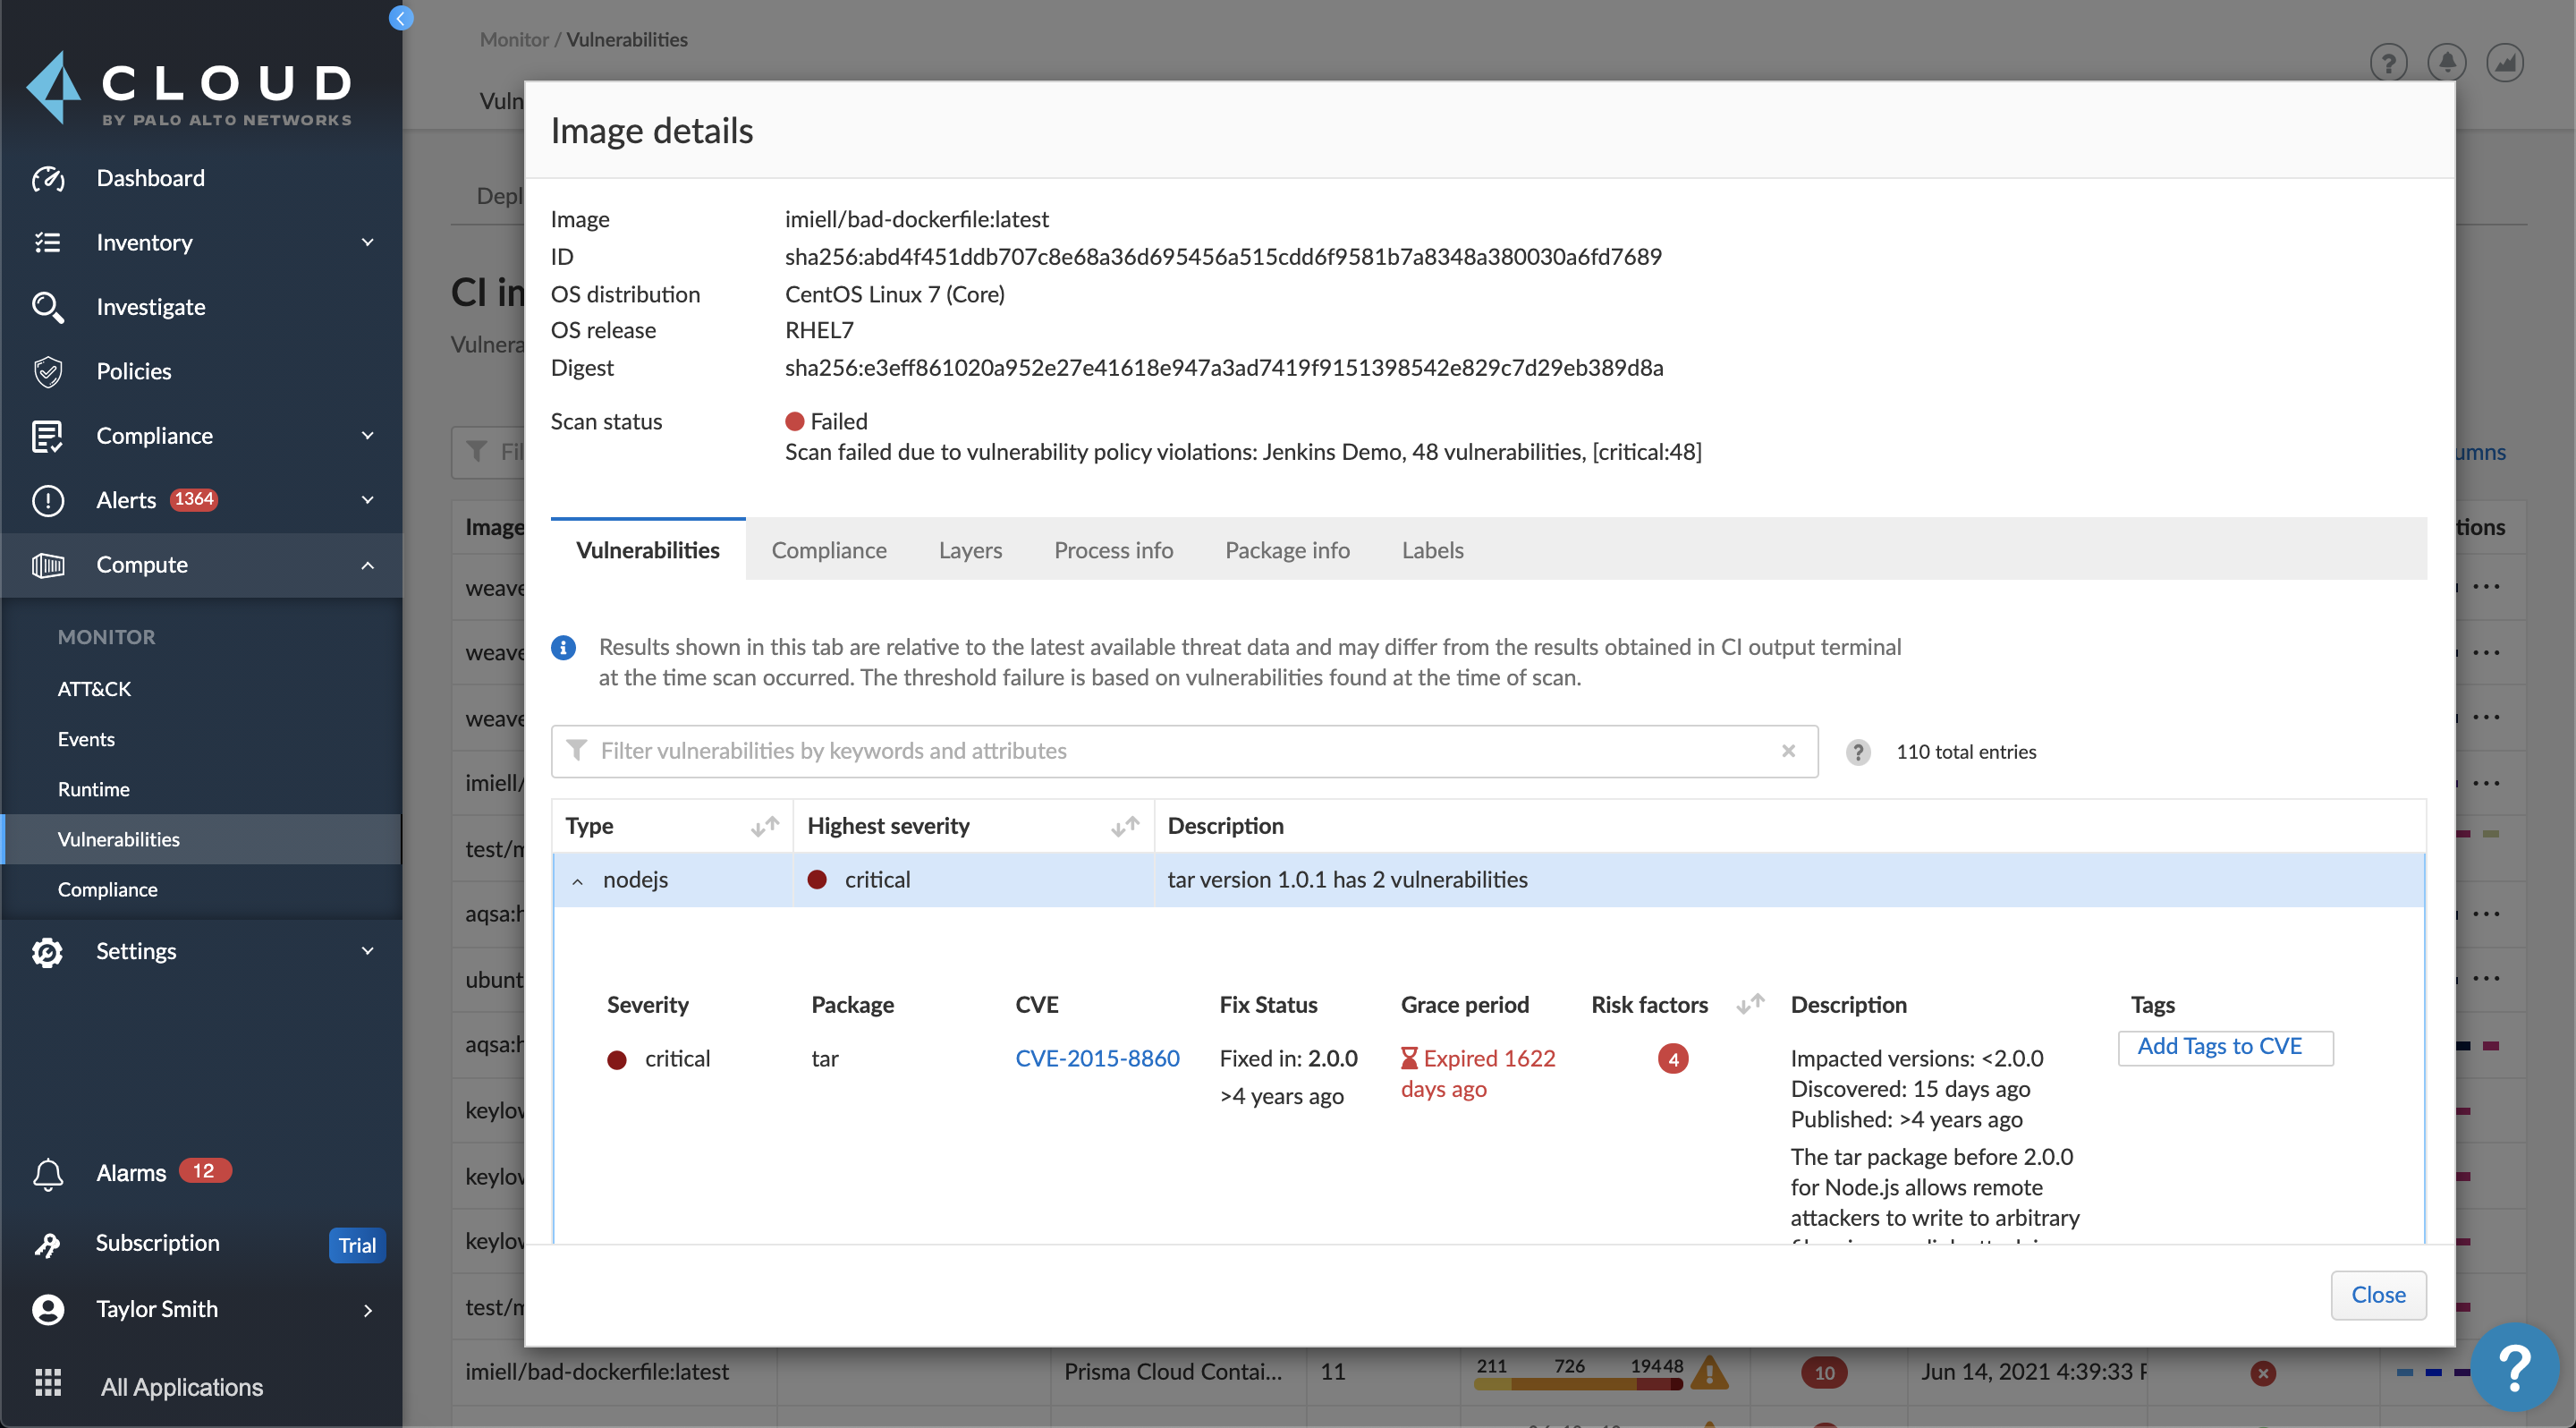Image resolution: width=2576 pixels, height=1428 pixels.
Task: Collapse the navigation sidebar with the arrow toggle
Action: (401, 18)
